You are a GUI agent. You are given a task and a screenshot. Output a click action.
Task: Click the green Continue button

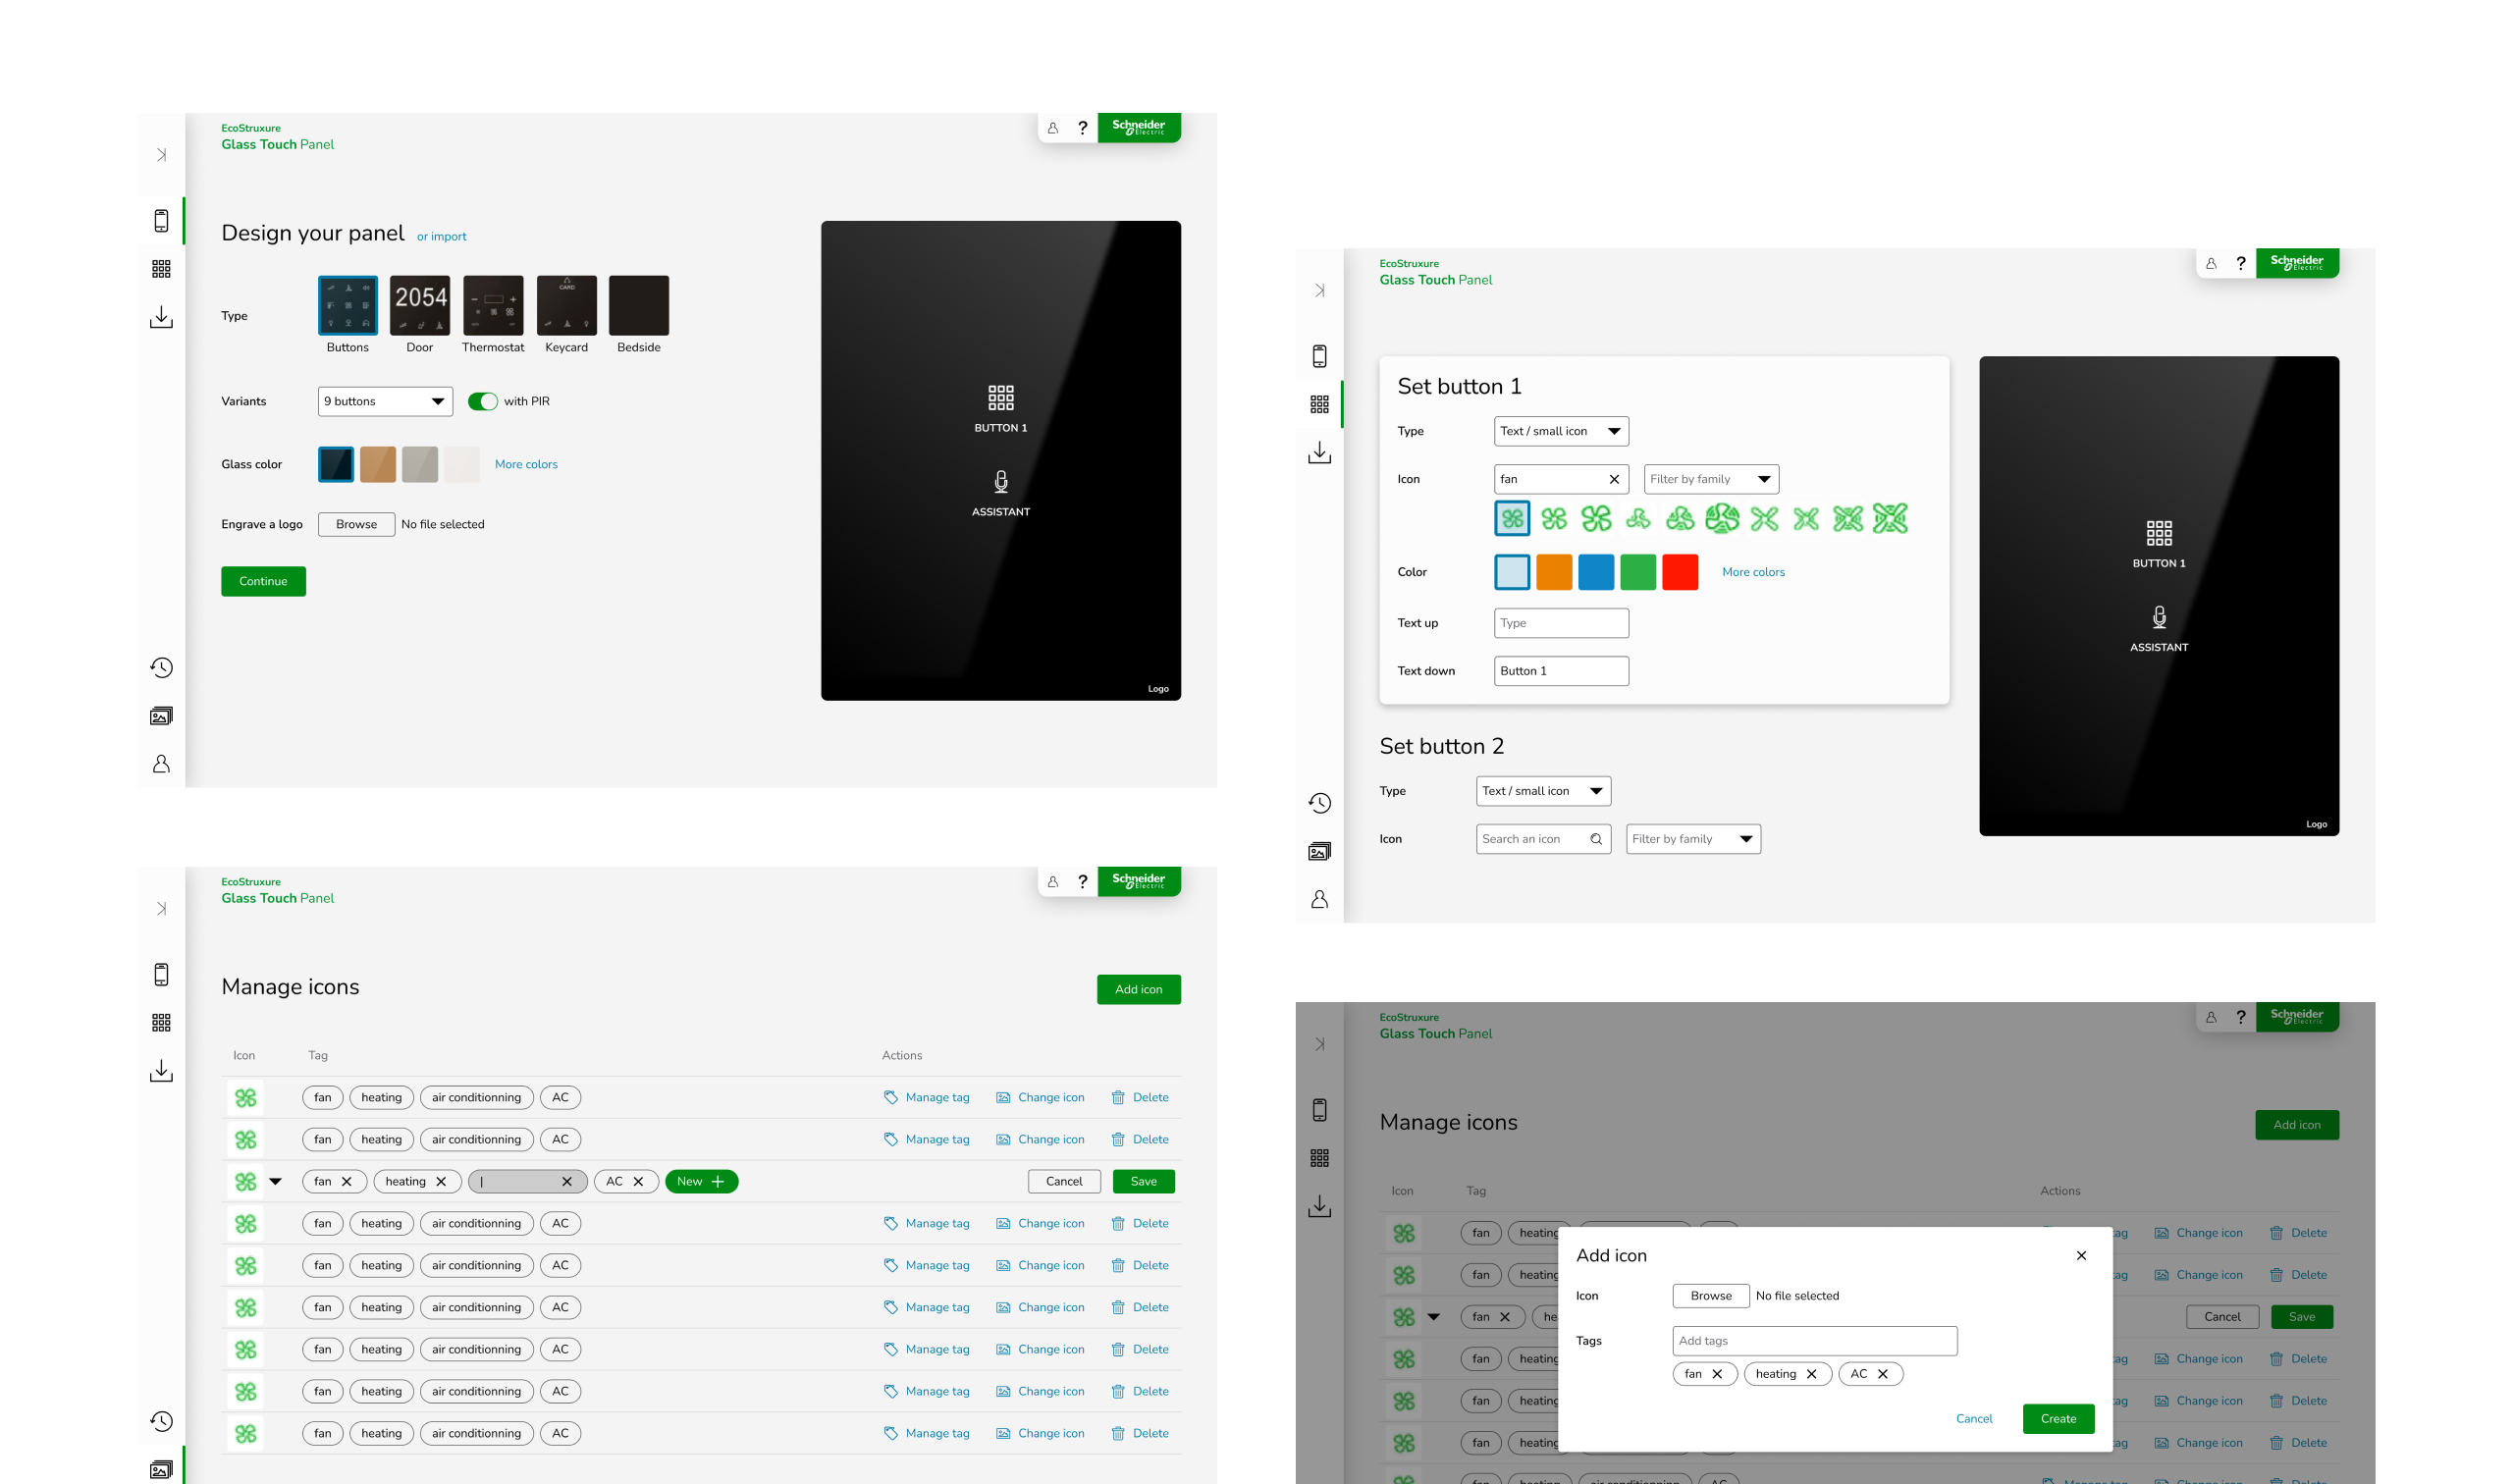coord(263,581)
